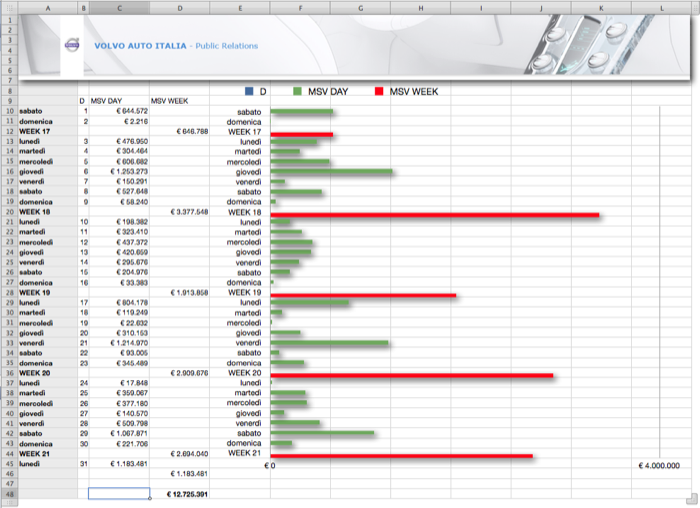Click the select-all corner of the sheet
Viewport: 700px width, 508px height.
(x=8, y=7)
